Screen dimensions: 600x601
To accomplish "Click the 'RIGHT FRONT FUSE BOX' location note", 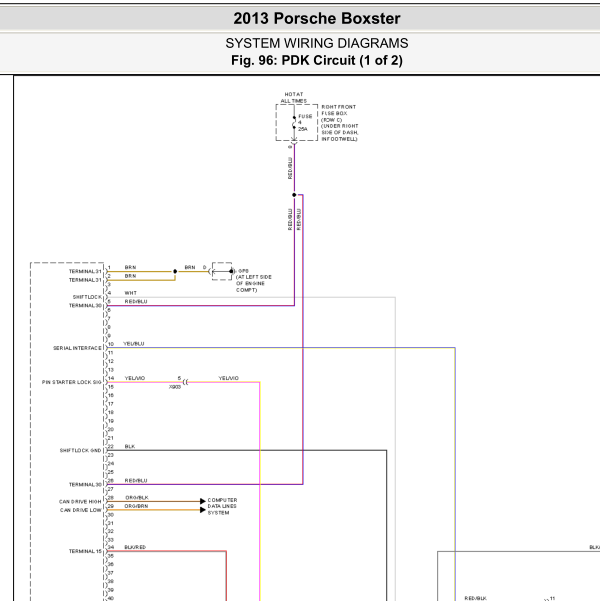I will 340,123.
